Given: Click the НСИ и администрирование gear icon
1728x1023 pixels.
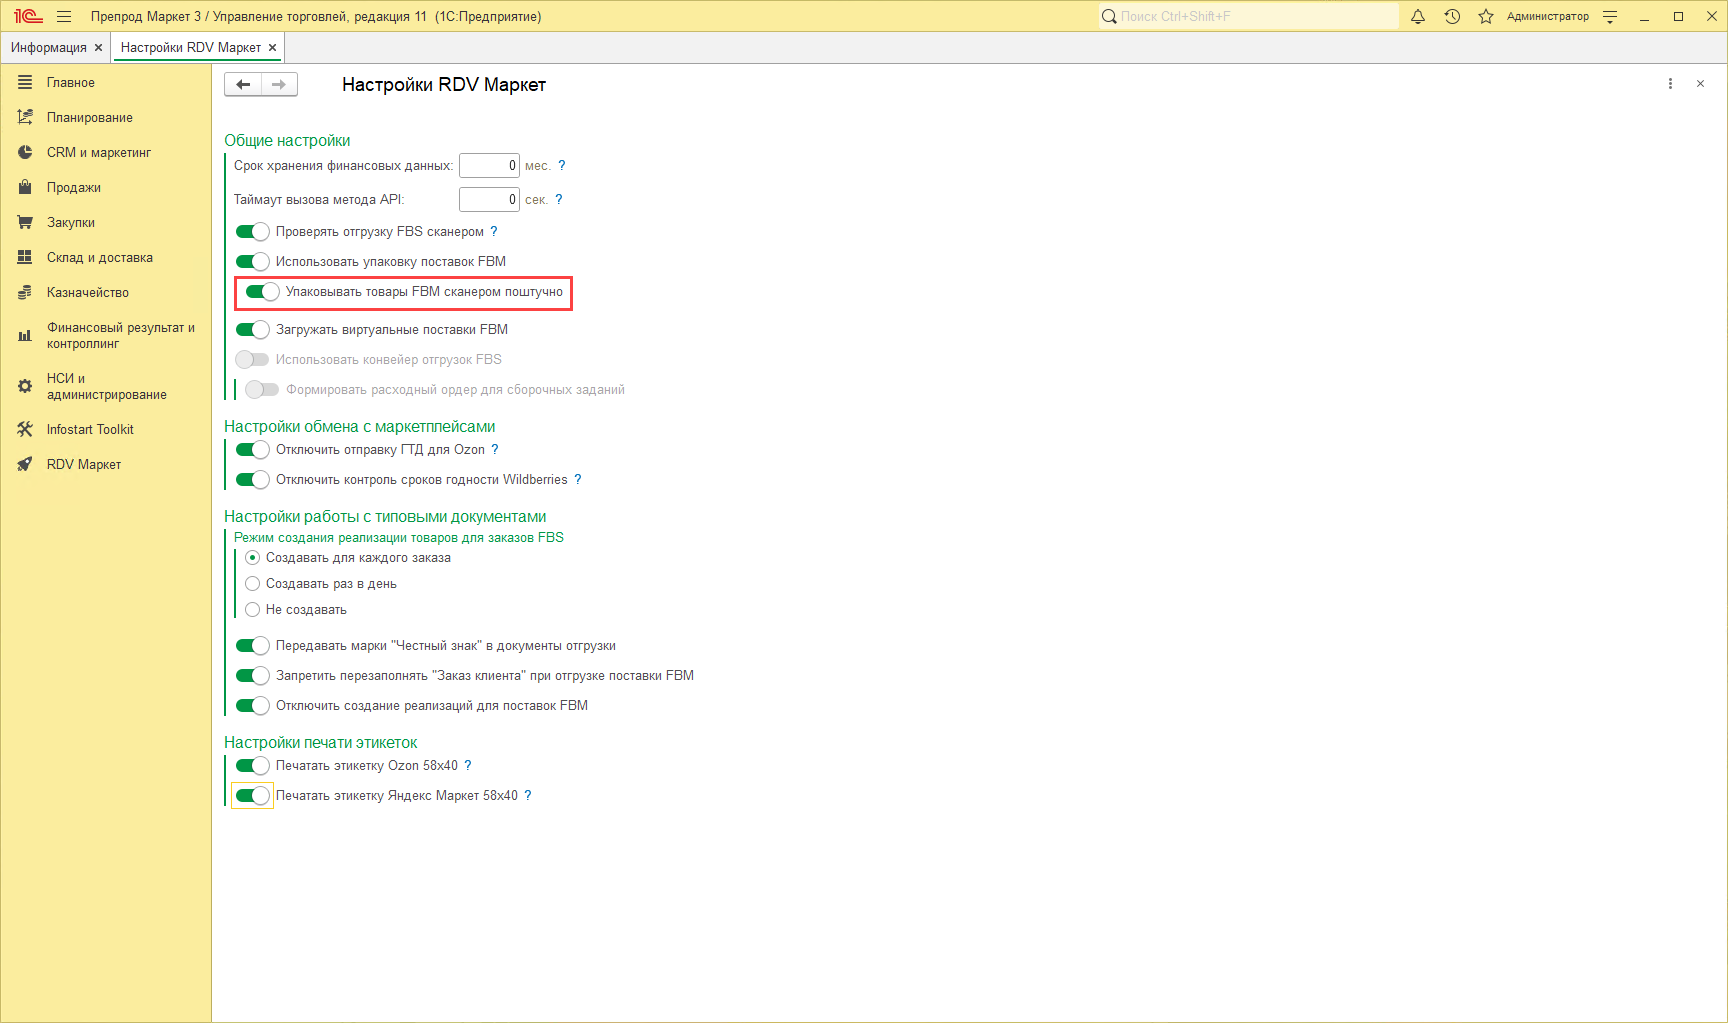Looking at the screenshot, I should 25,386.
